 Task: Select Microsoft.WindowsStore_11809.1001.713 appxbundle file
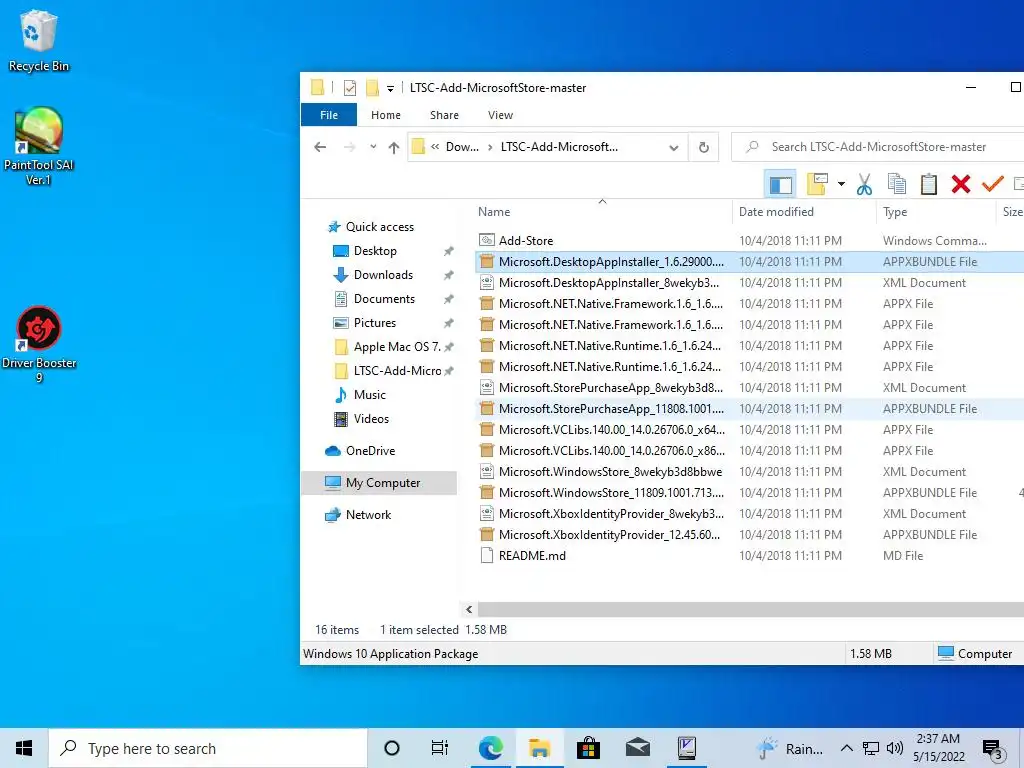(611, 492)
